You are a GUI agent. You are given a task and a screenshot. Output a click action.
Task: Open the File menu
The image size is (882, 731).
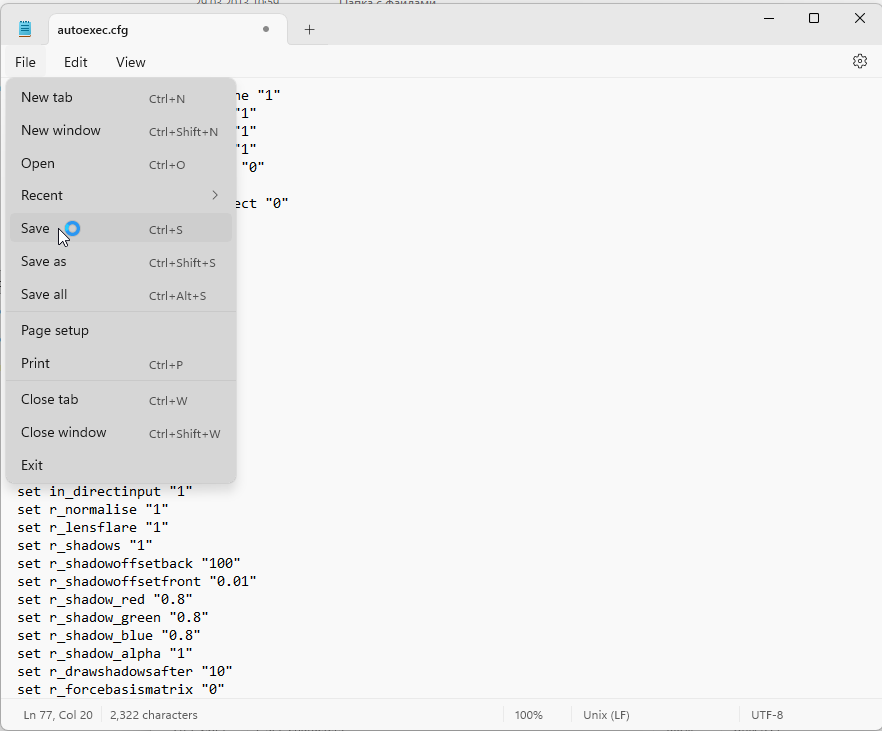pos(25,62)
